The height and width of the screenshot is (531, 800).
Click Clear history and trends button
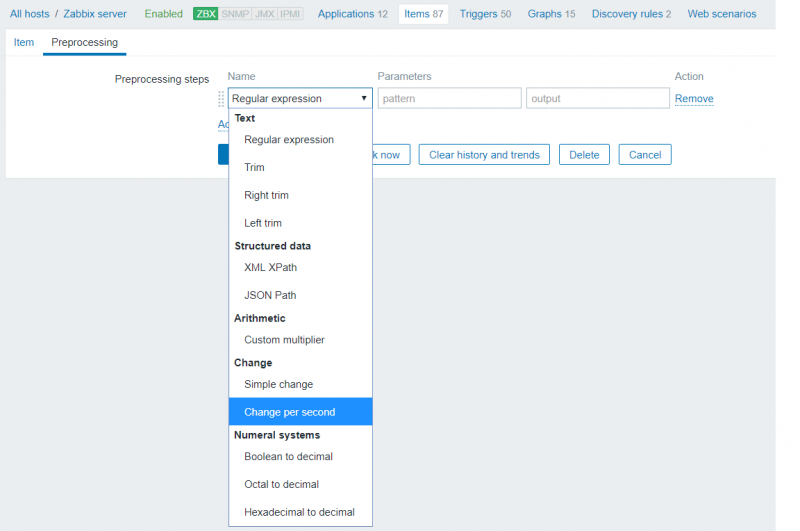[x=484, y=155]
